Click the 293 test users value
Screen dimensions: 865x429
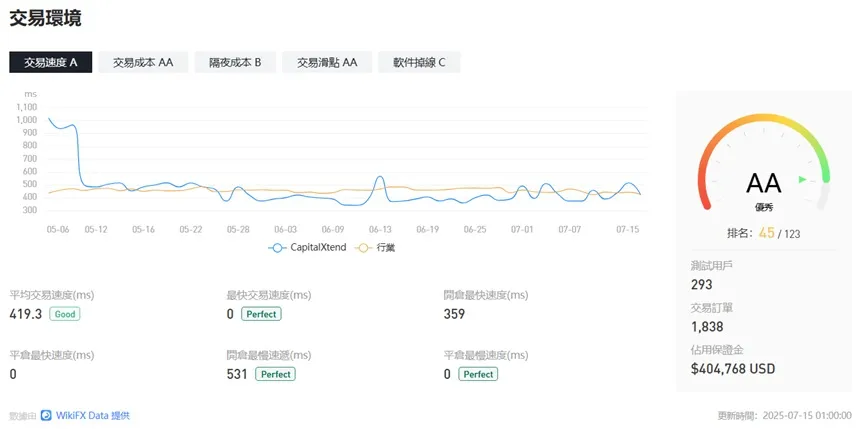(x=702, y=285)
